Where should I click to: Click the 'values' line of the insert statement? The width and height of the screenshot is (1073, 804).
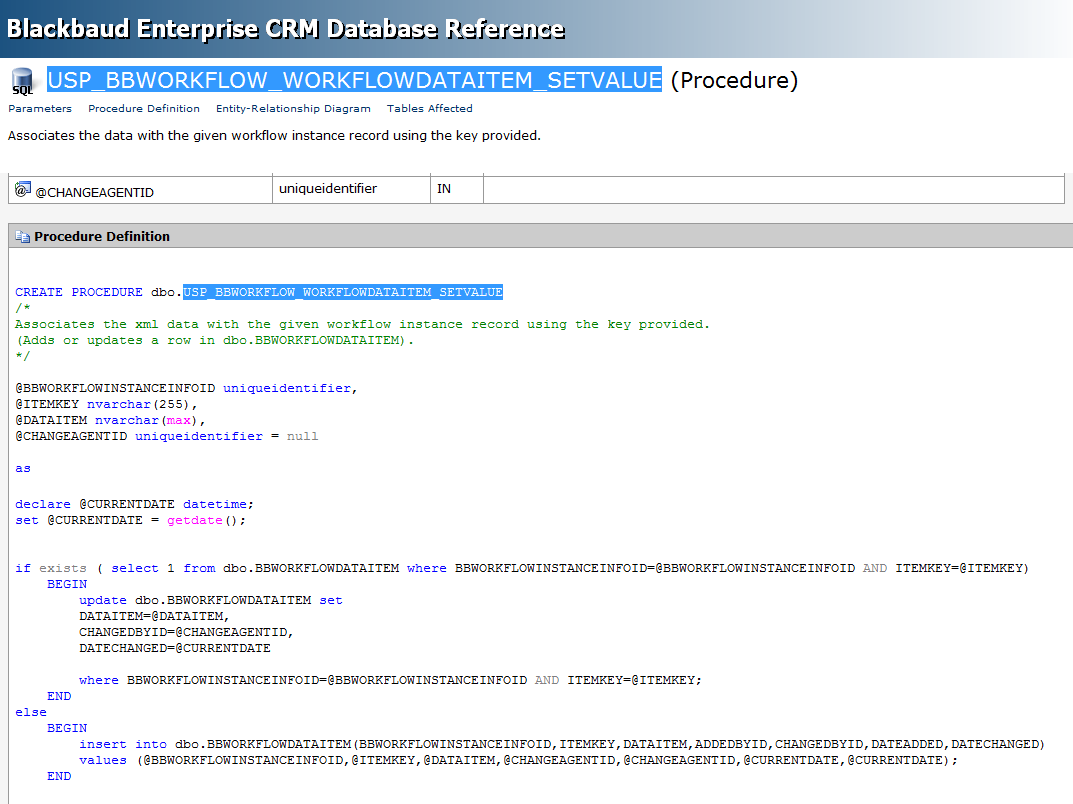click(x=518, y=760)
